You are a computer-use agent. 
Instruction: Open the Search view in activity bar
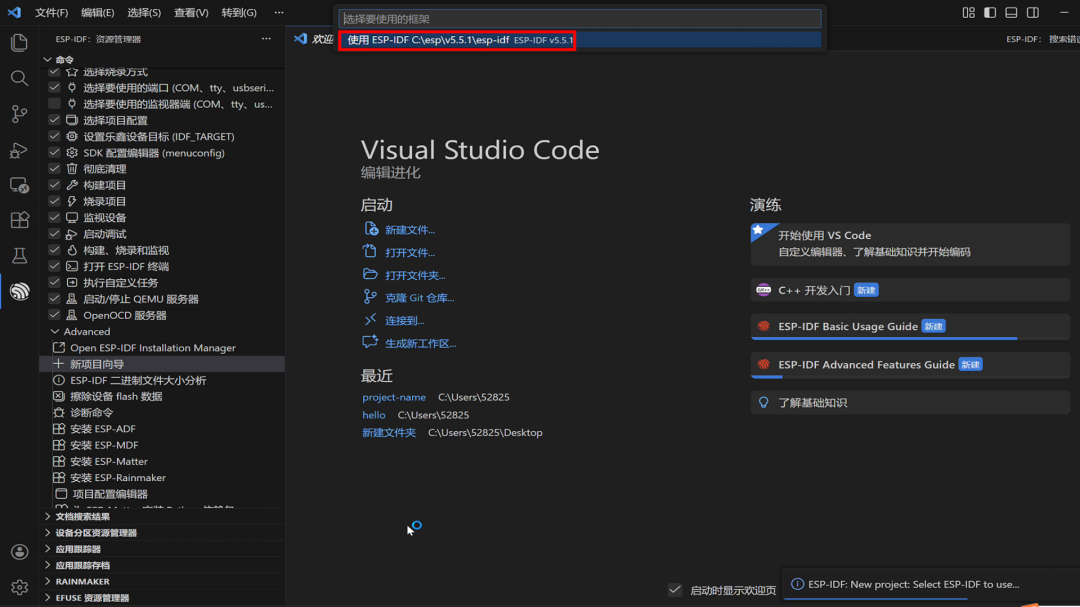pos(19,79)
